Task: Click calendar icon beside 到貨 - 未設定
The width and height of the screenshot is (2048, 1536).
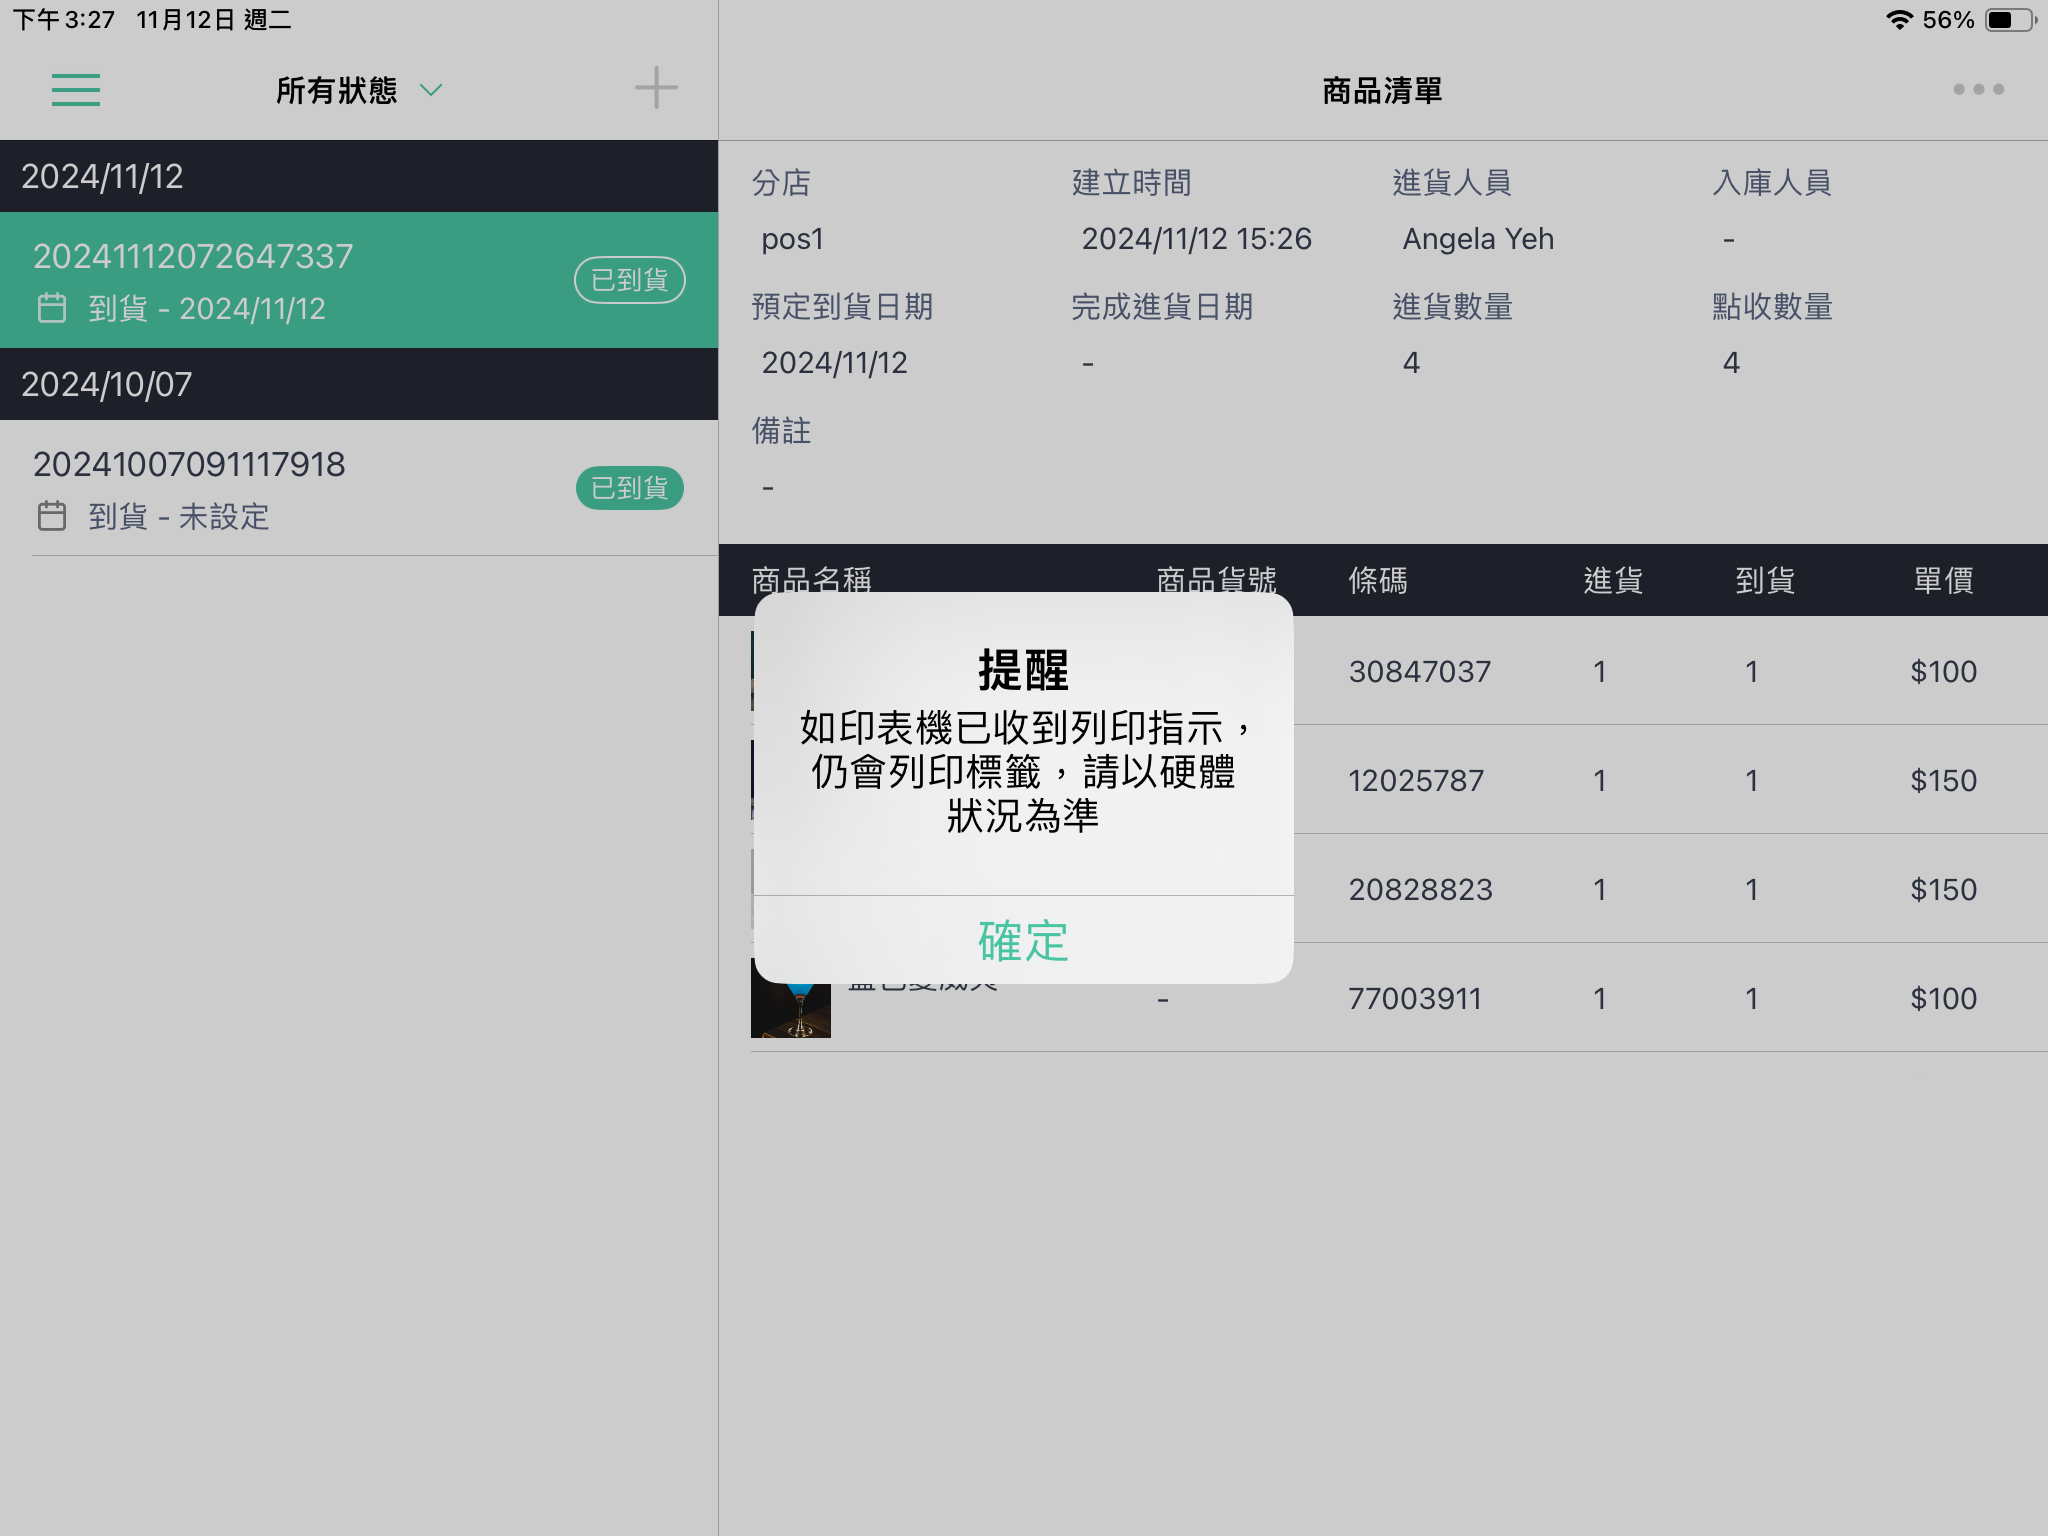Action: [52, 516]
